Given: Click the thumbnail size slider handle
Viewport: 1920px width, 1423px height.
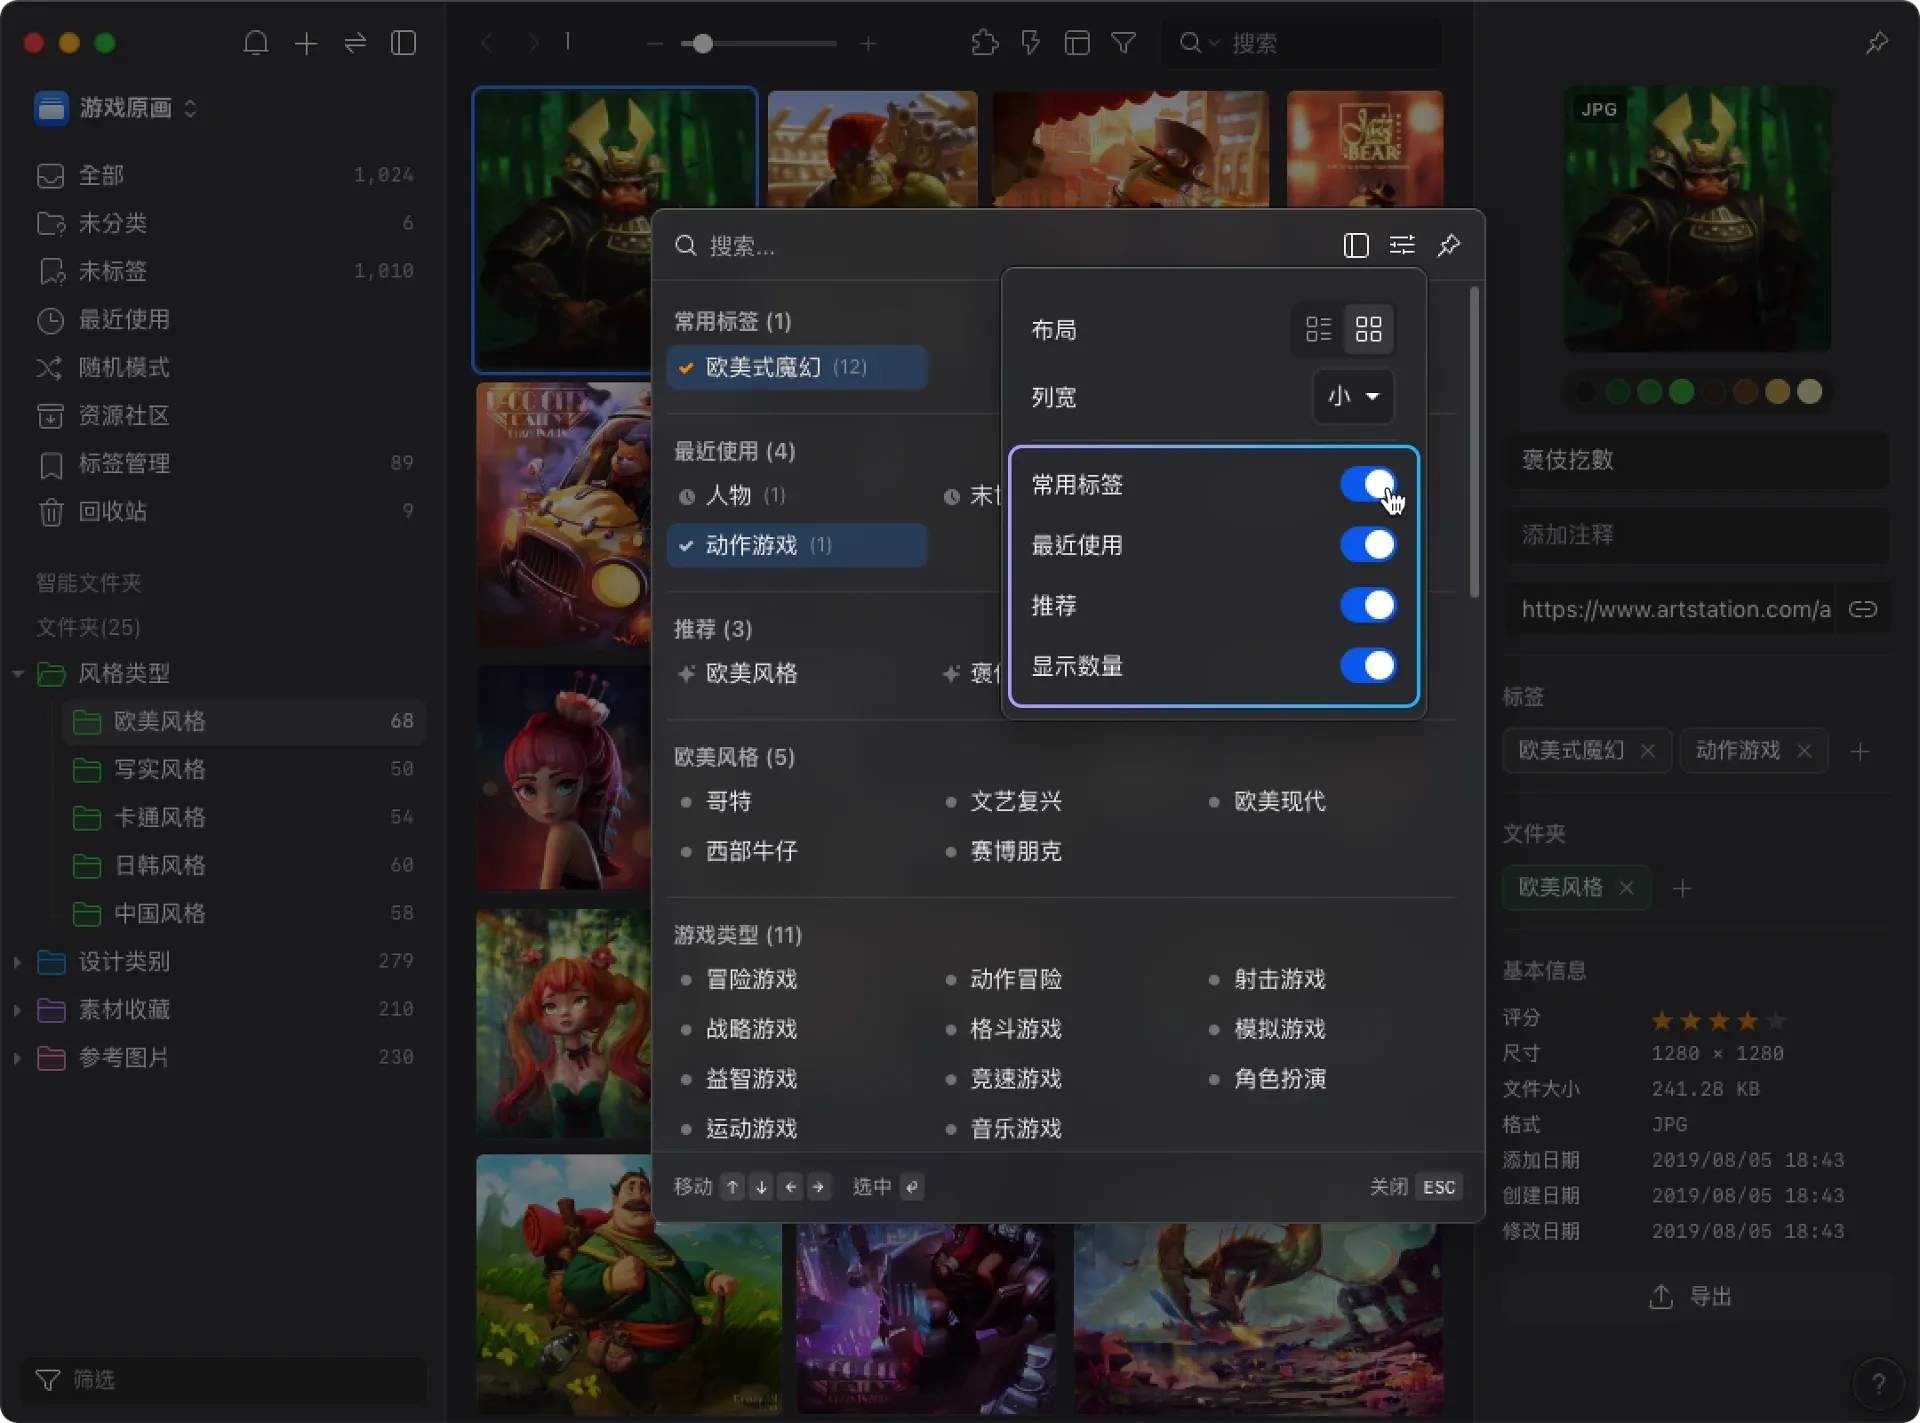Looking at the screenshot, I should click(x=703, y=44).
